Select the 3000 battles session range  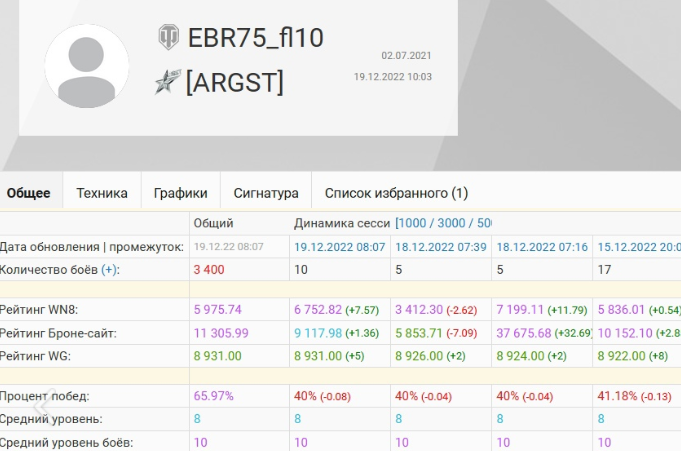pyautogui.click(x=455, y=223)
